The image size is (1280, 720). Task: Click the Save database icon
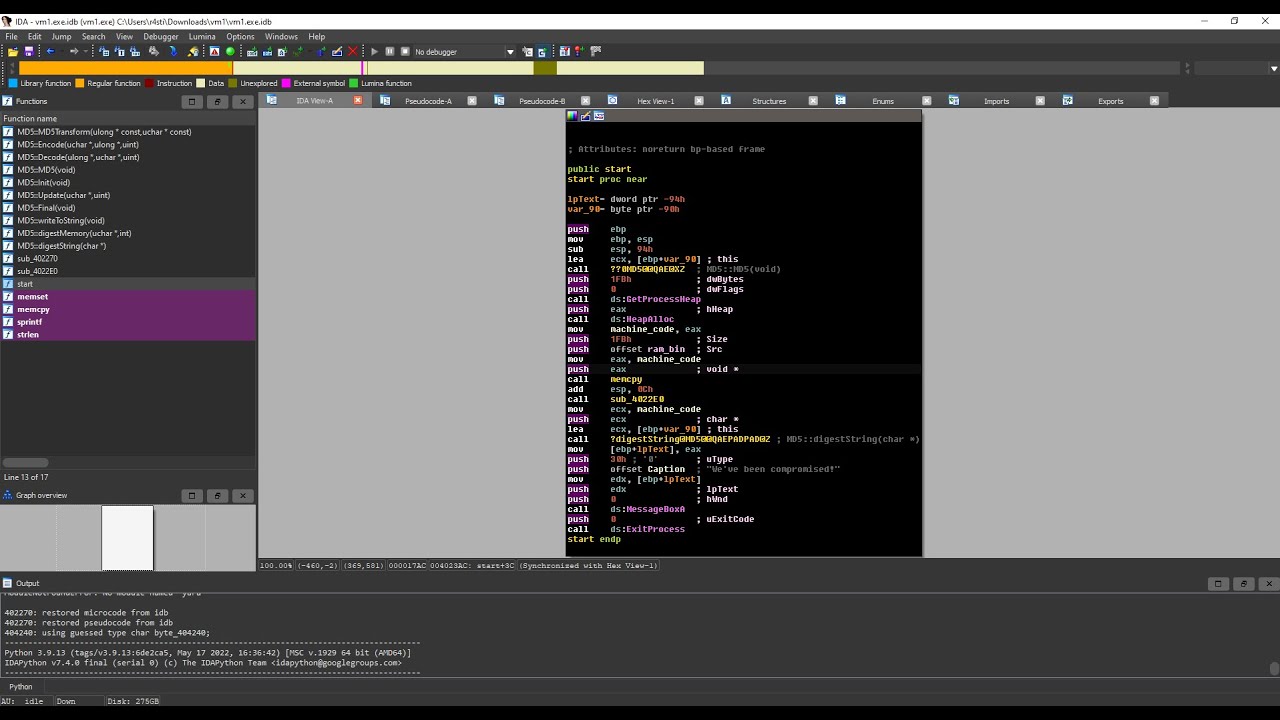(29, 51)
